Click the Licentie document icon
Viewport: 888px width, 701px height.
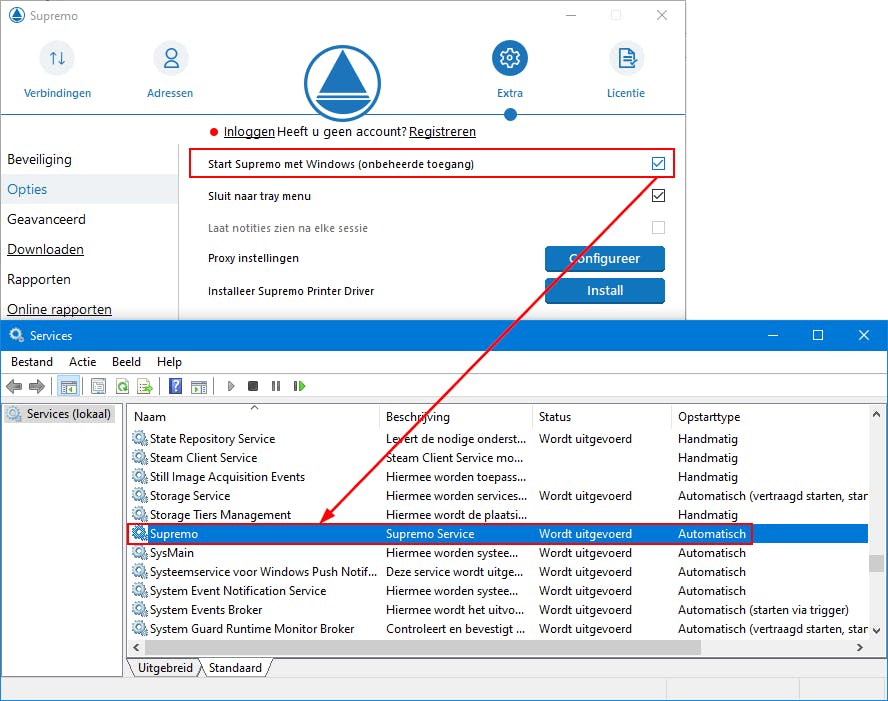[x=626, y=58]
